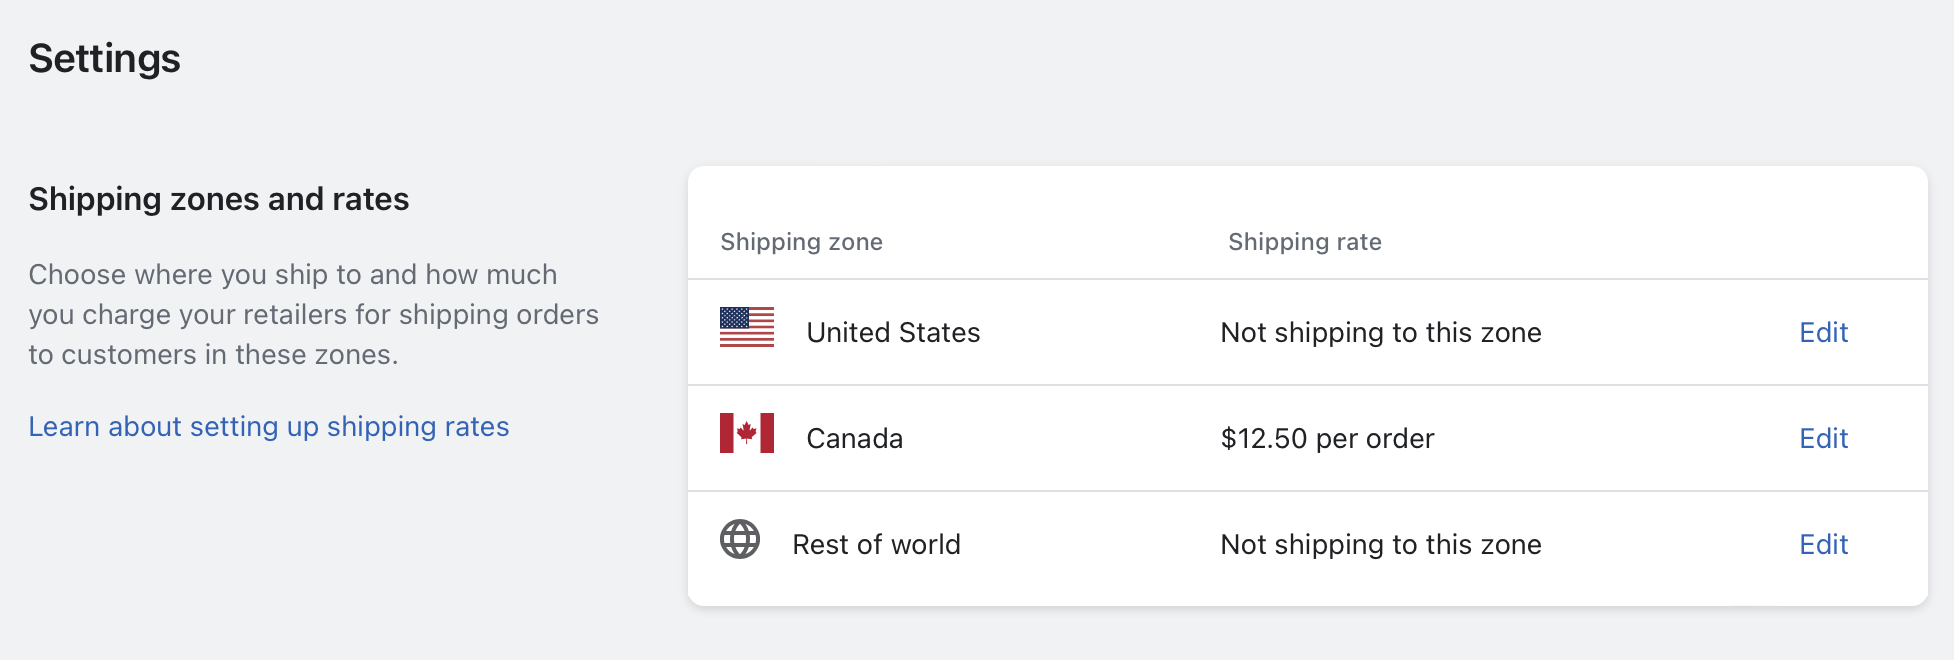Click the United States flag icon
1954x660 pixels.
(x=747, y=327)
